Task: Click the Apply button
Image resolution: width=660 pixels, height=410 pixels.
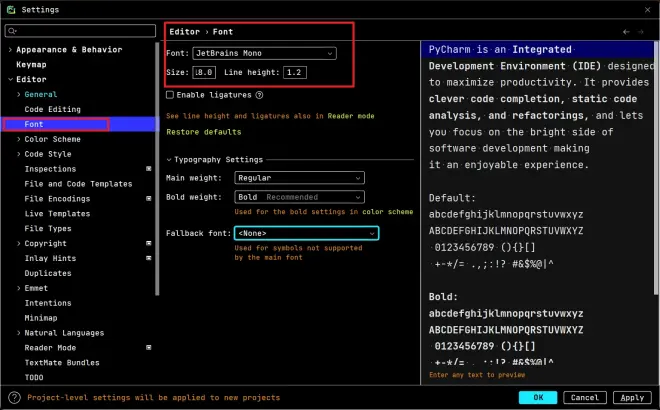Action: [632, 397]
